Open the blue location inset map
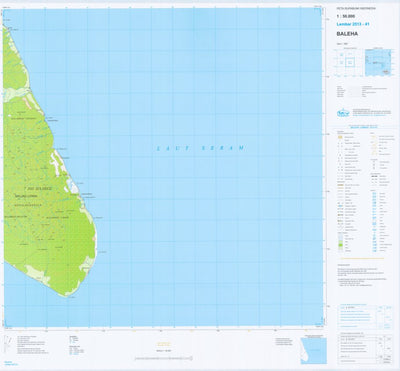Viewport: 400px width, 371px height. click(x=378, y=62)
